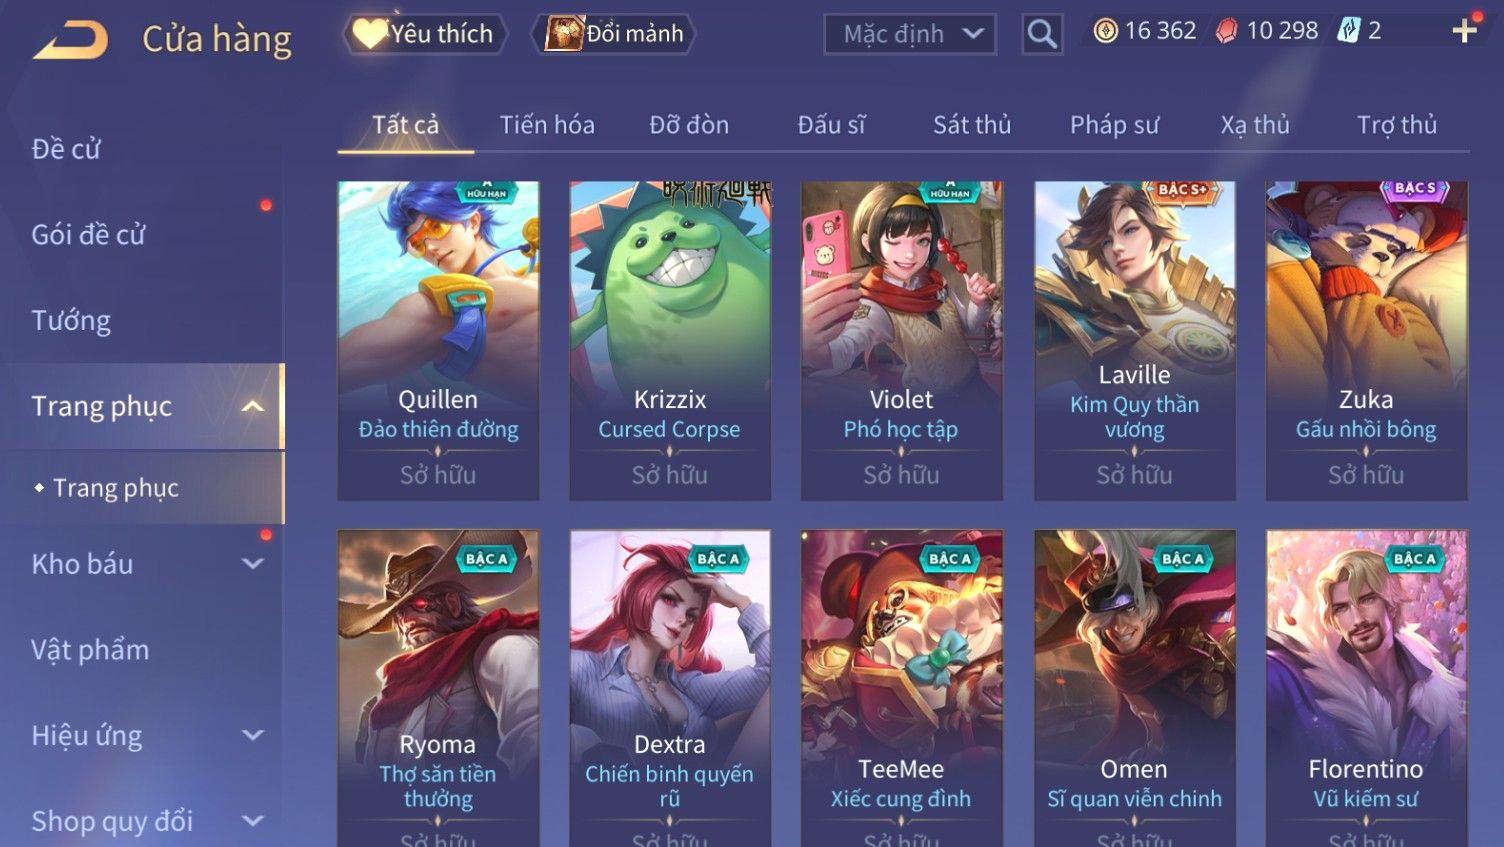The image size is (1504, 847).
Task: Open Vật phẩm in the sidebar
Action: pyautogui.click(x=90, y=650)
